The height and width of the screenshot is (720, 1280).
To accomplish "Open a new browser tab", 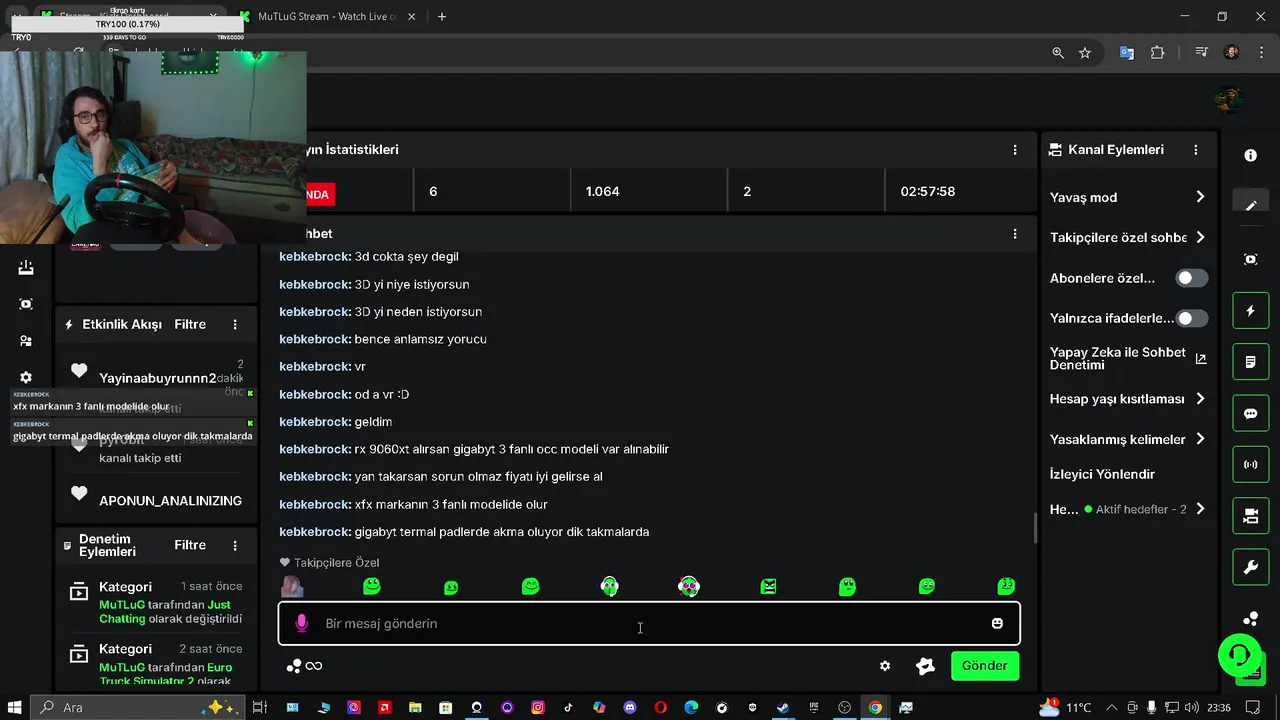I will tap(442, 16).
